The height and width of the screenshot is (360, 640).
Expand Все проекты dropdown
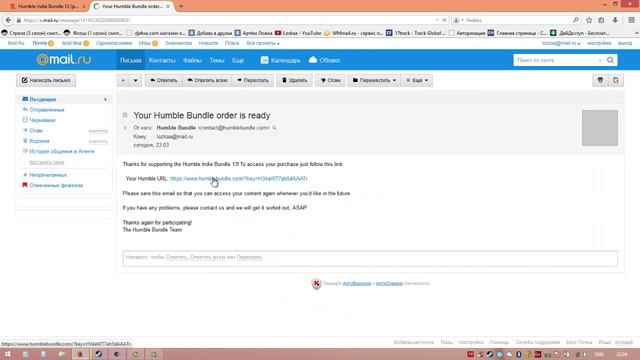point(263,43)
